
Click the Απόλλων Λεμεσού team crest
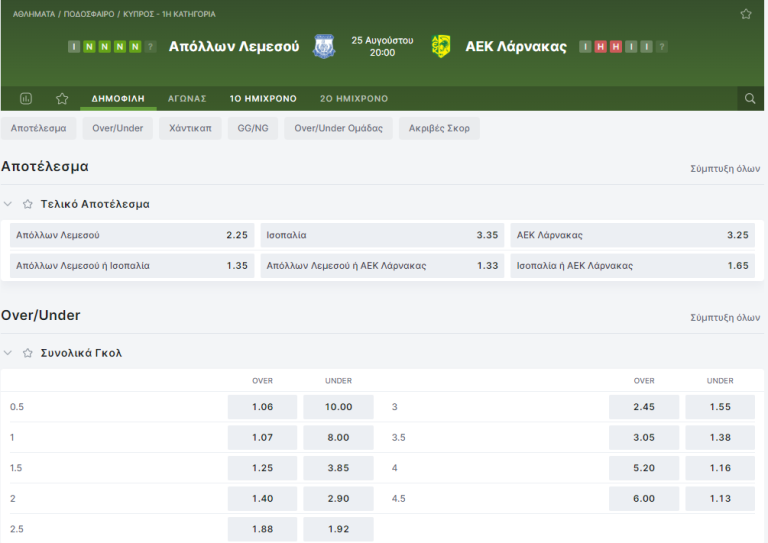323,46
